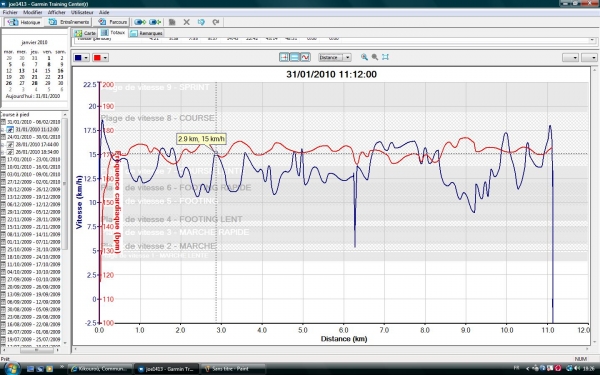This screenshot has height=375, width=600.
Task: Click the fit graph to window icon
Action: point(385,57)
